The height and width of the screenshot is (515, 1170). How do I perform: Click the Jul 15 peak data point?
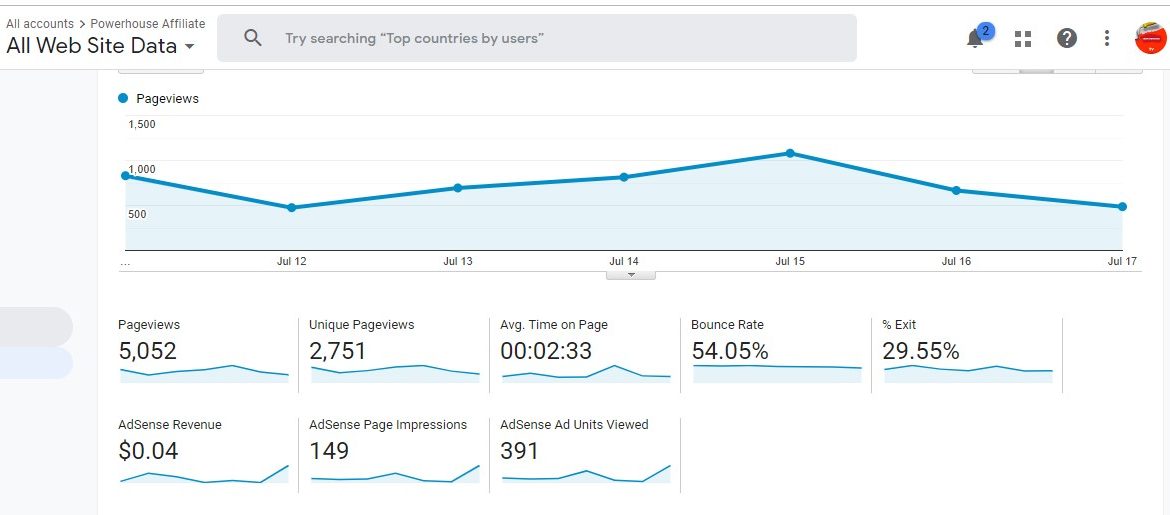pos(790,153)
